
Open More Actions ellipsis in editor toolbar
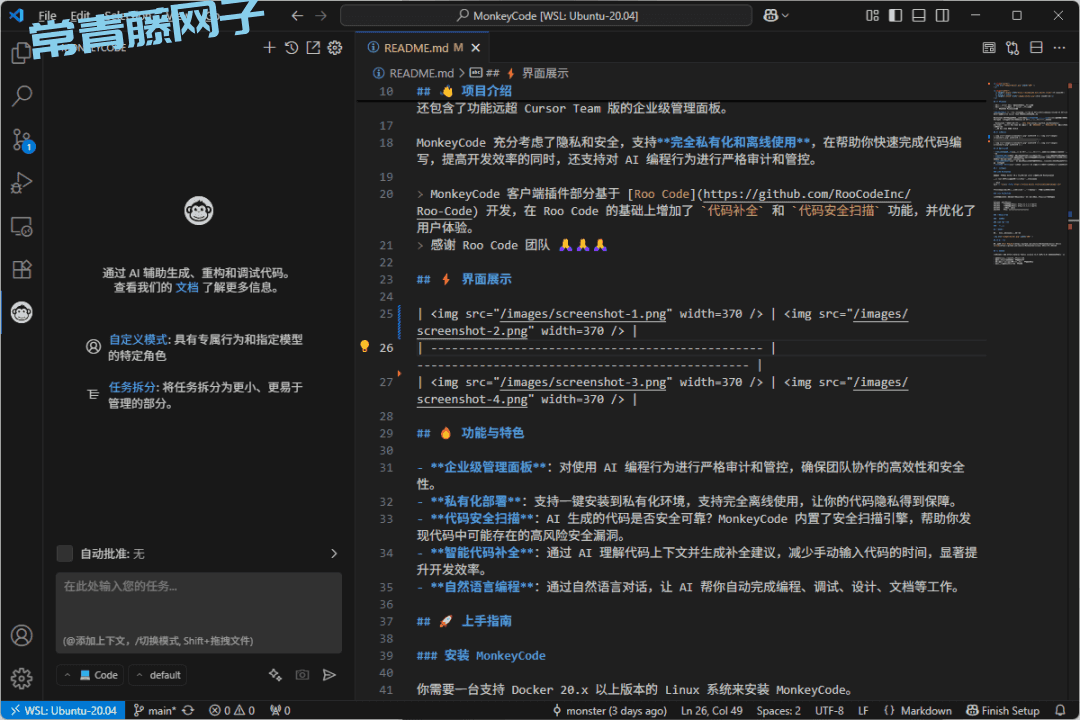1059,48
